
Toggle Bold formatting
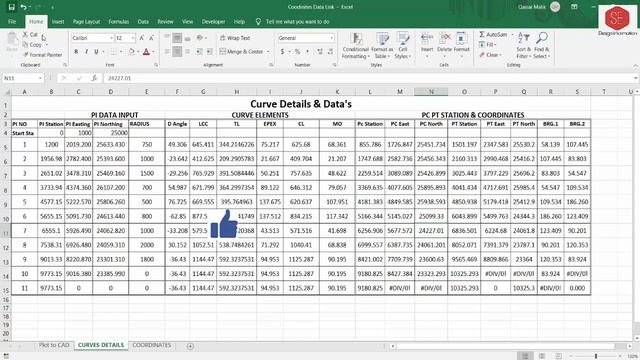coord(76,52)
